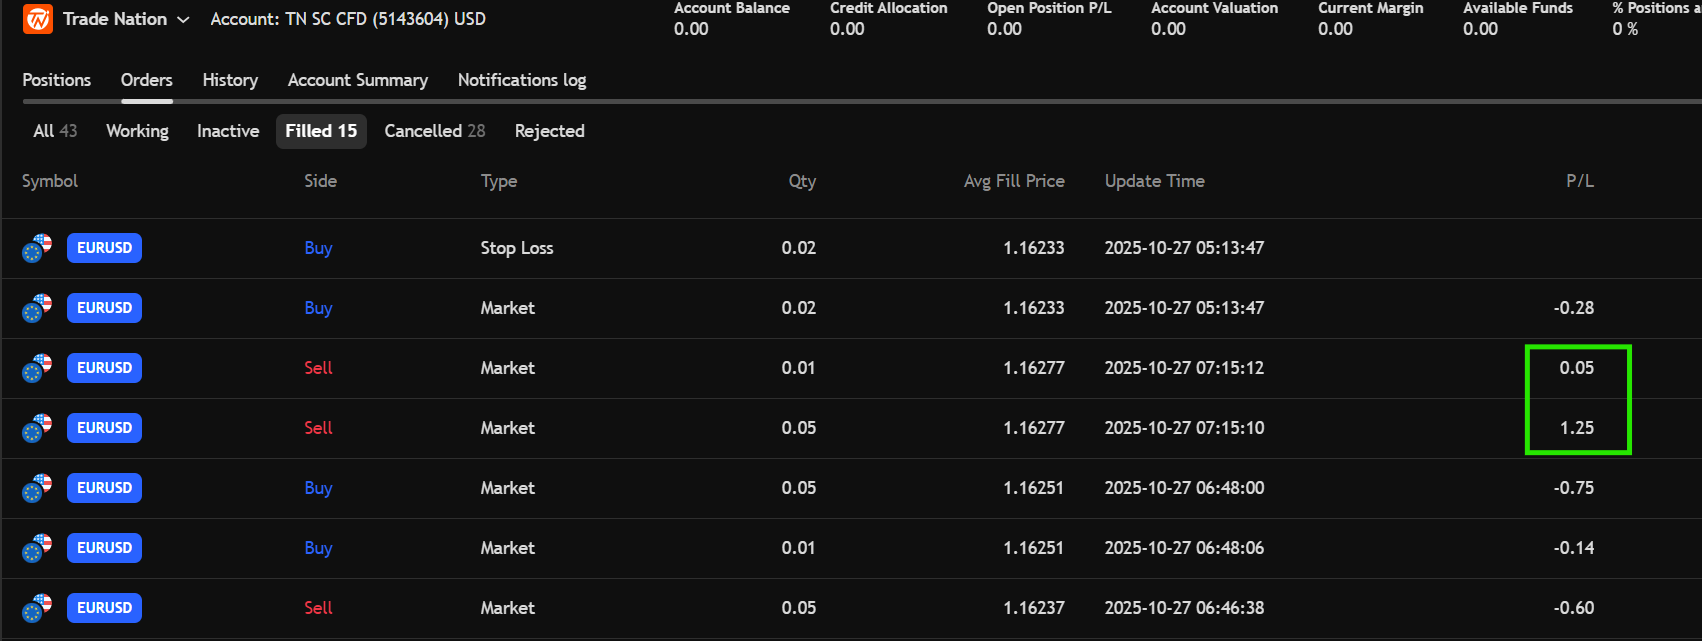This screenshot has width=1702, height=641.
Task: Open the Account Summary tab
Action: point(357,80)
